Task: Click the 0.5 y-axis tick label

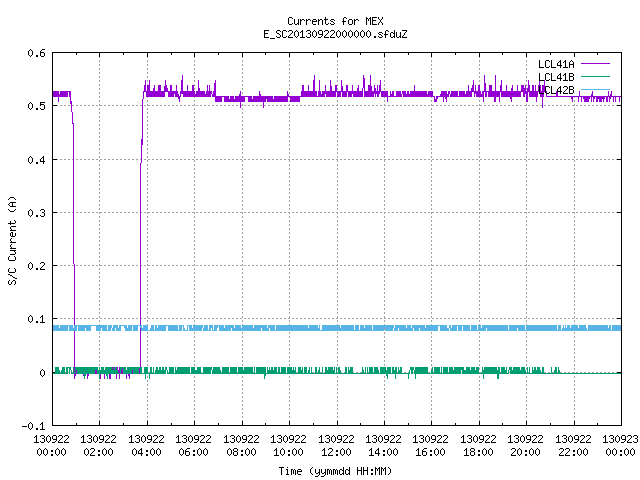Action: pos(36,106)
